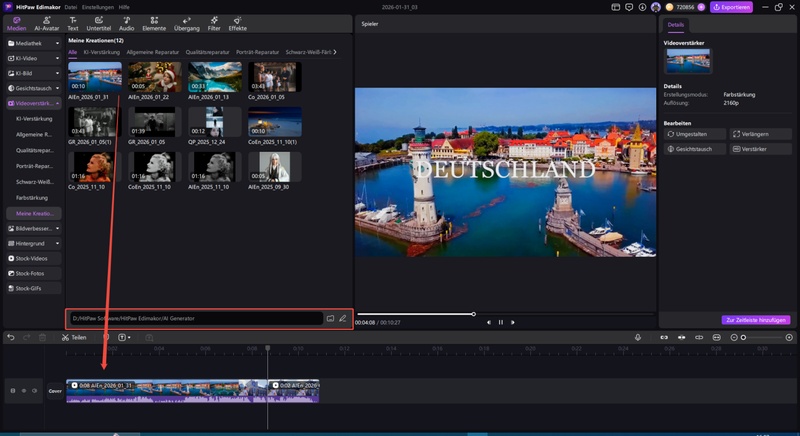Image resolution: width=800 pixels, height=436 pixels.
Task: Click Verstärker in the Bearbeiten section
Action: (760, 149)
